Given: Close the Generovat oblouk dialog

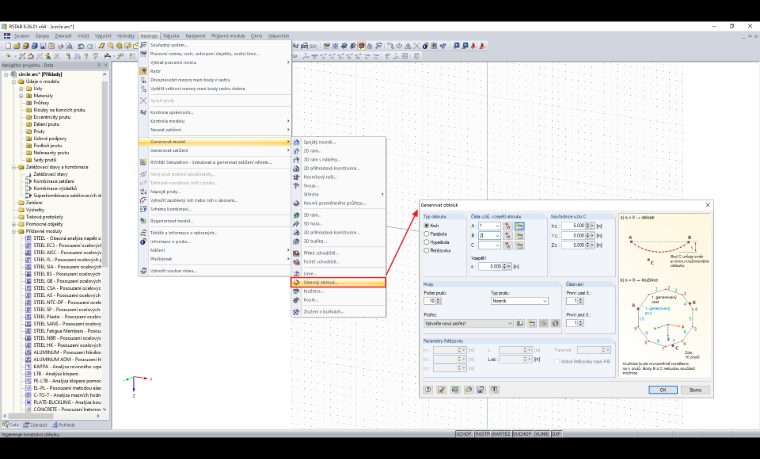Looking at the screenshot, I should point(707,205).
